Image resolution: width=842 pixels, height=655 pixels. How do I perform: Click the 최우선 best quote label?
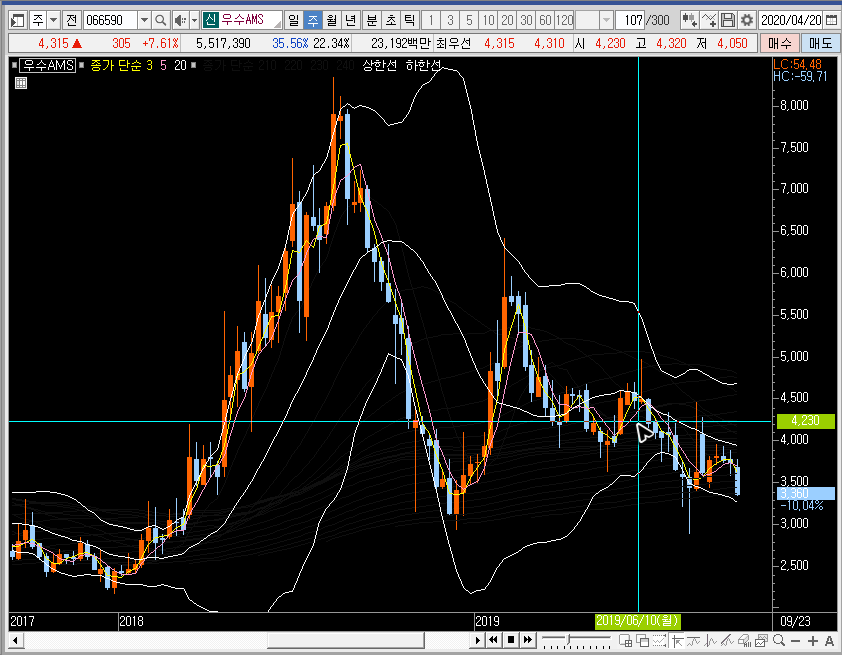pyautogui.click(x=453, y=43)
